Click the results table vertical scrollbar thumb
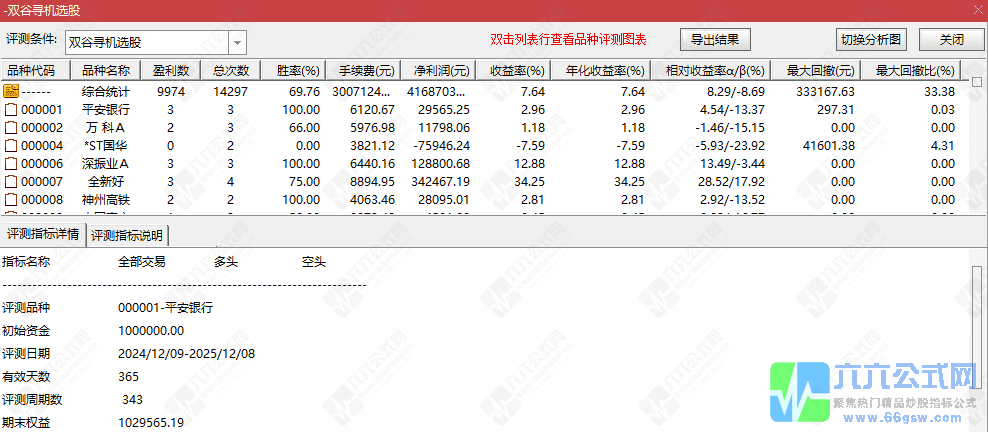Image resolution: width=988 pixels, height=432 pixels. click(977, 82)
